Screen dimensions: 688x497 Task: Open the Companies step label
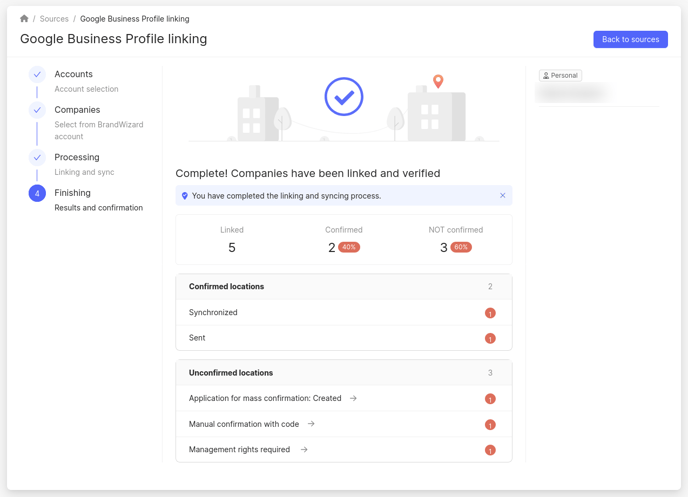pyautogui.click(x=77, y=110)
